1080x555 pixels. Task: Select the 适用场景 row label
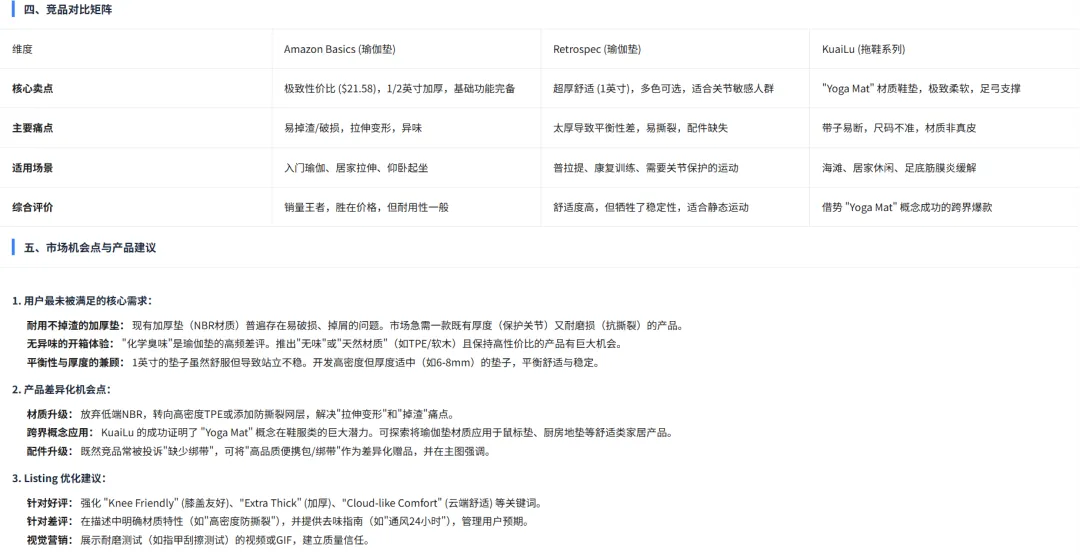click(32, 167)
